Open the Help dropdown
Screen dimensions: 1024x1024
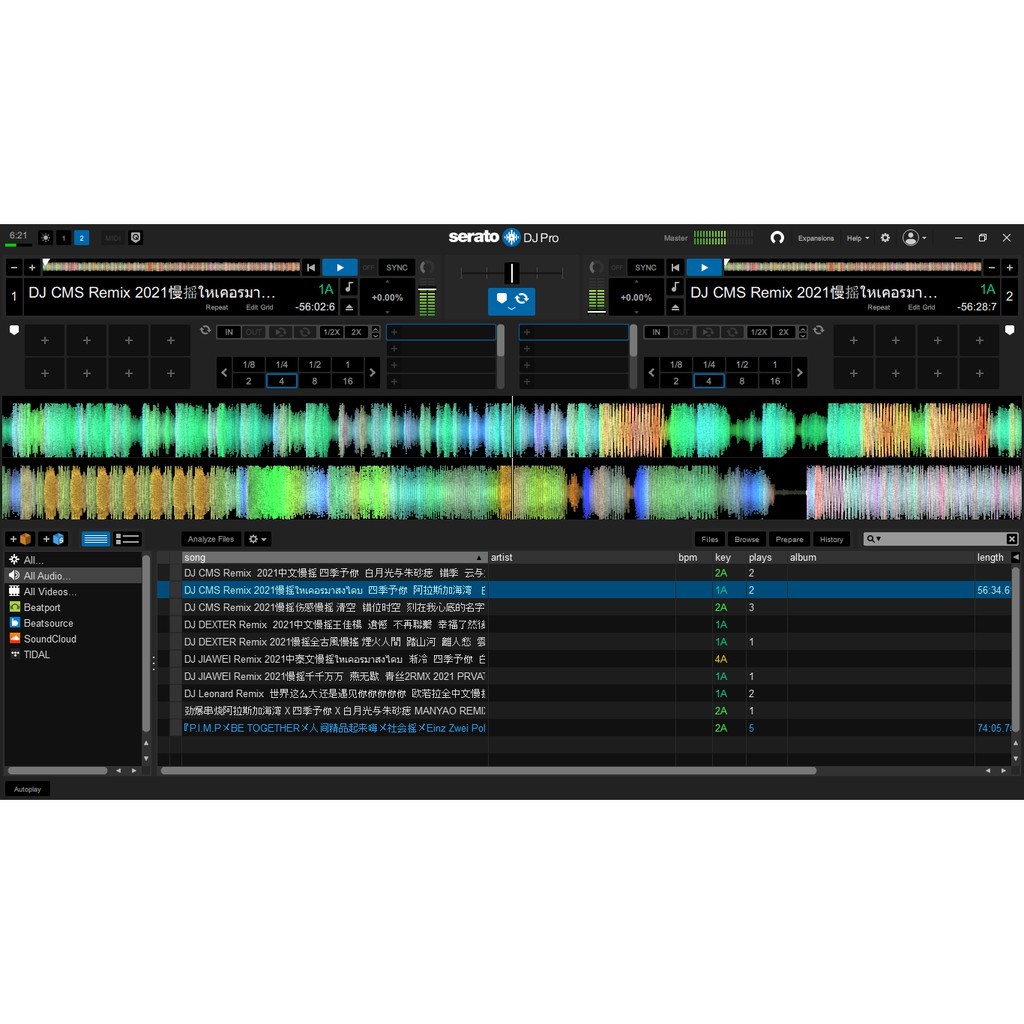[x=856, y=238]
